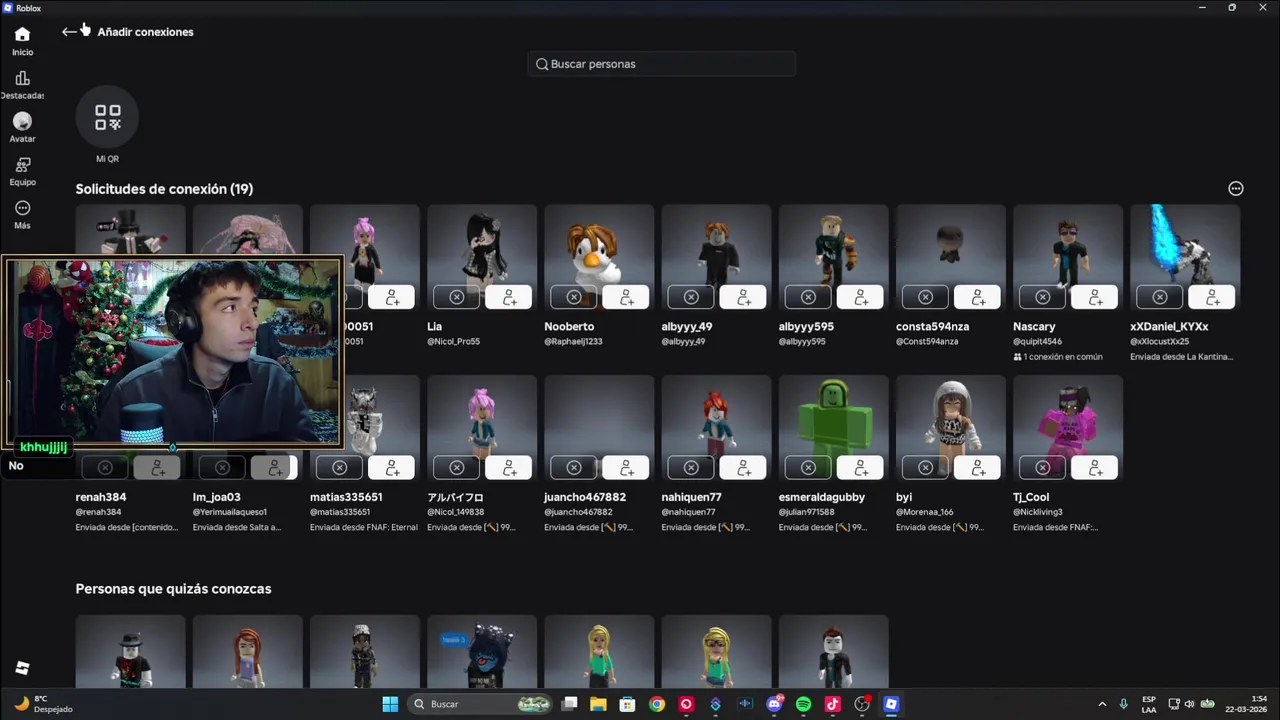Viewport: 1280px width, 720px height.
Task: Accept esmeraldagubby's connection request
Action: [860, 468]
